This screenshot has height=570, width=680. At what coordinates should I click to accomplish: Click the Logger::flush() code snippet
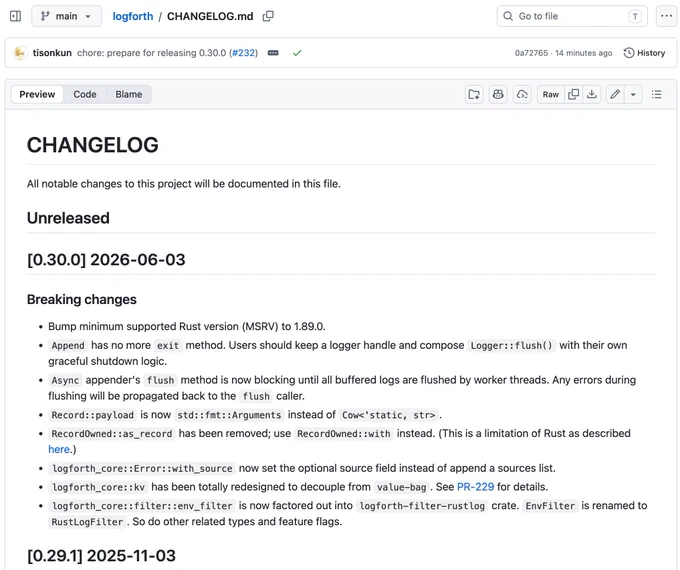512,346
